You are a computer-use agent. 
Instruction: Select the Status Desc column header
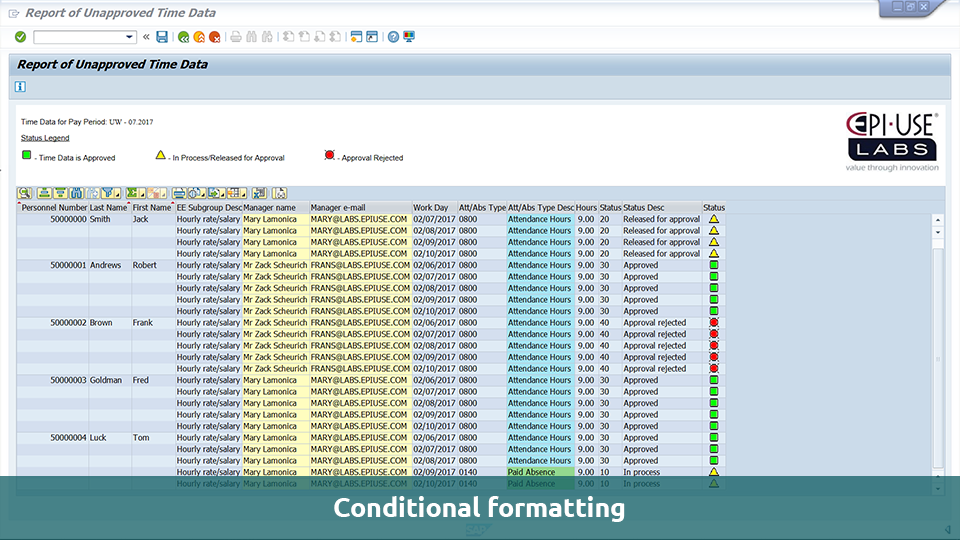point(660,207)
